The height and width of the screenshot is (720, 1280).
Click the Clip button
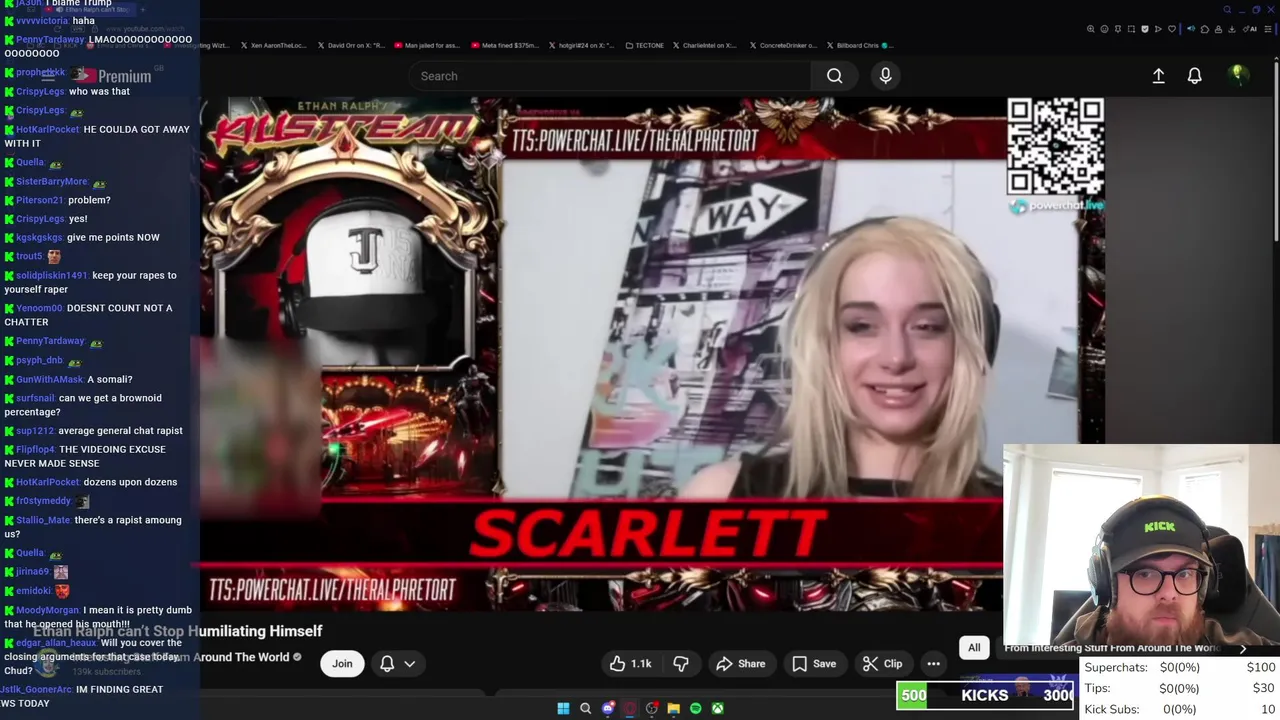(882, 663)
